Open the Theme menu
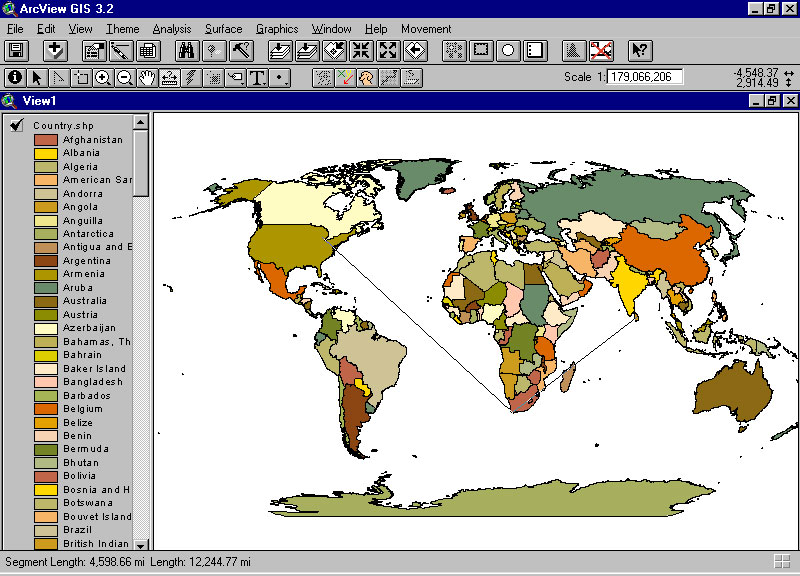The height and width of the screenshot is (576, 800). (x=123, y=29)
